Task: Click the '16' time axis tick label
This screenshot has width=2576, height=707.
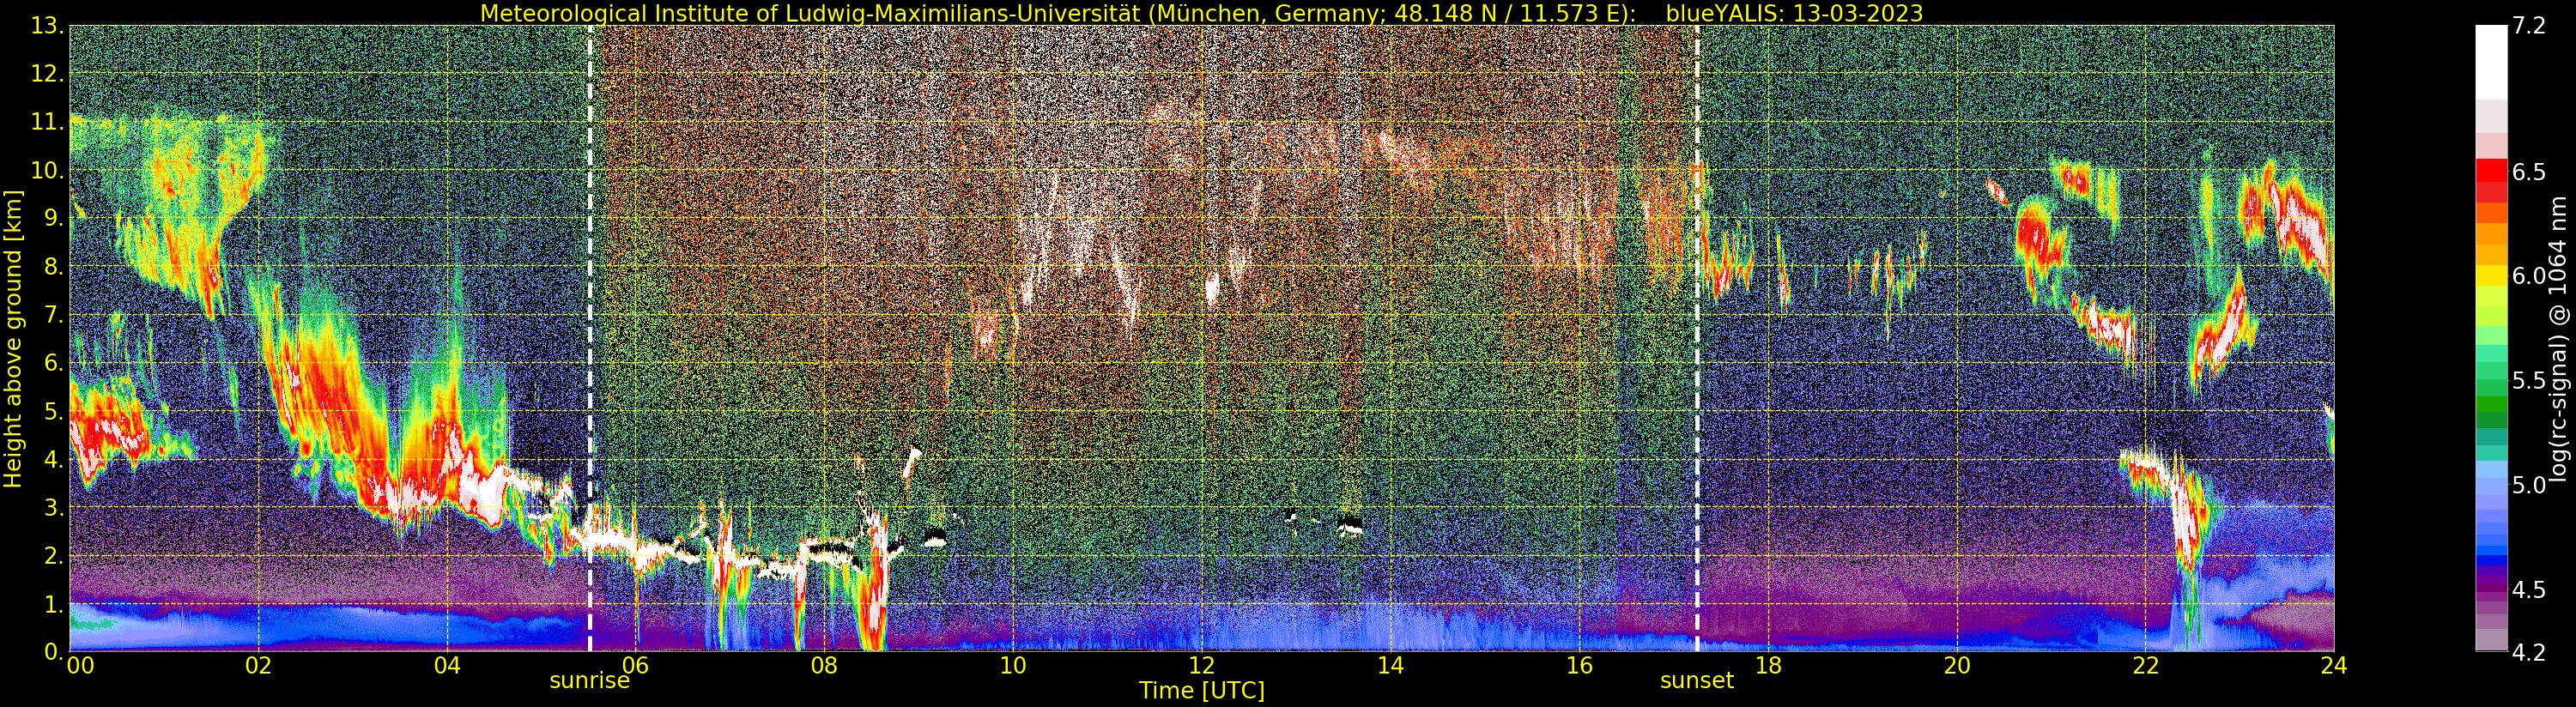Action: (x=1579, y=665)
